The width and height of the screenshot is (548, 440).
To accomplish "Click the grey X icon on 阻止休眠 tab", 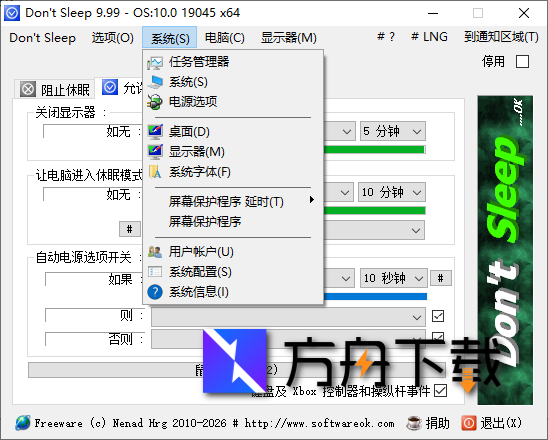I will (28, 89).
